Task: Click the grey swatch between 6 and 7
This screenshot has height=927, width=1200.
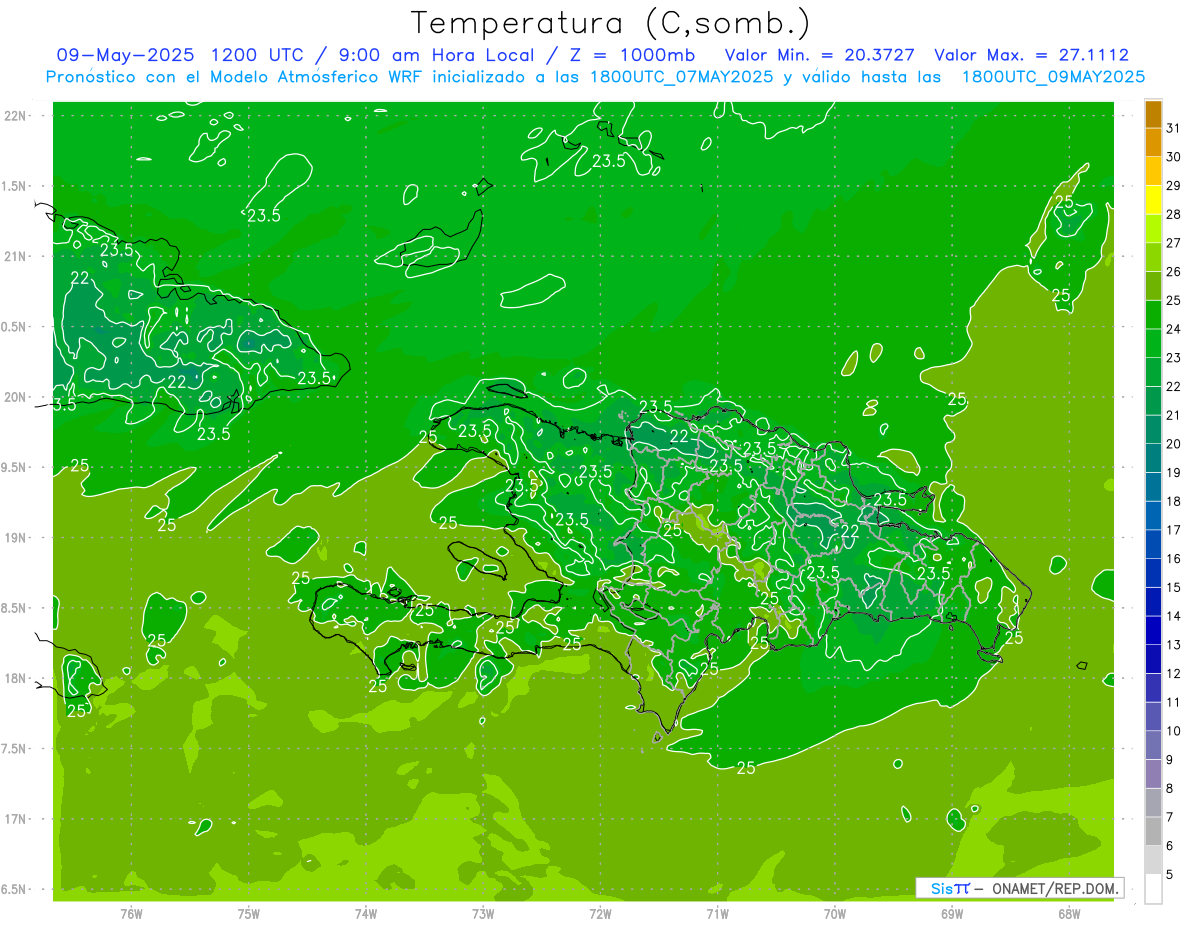Action: [x=1153, y=831]
